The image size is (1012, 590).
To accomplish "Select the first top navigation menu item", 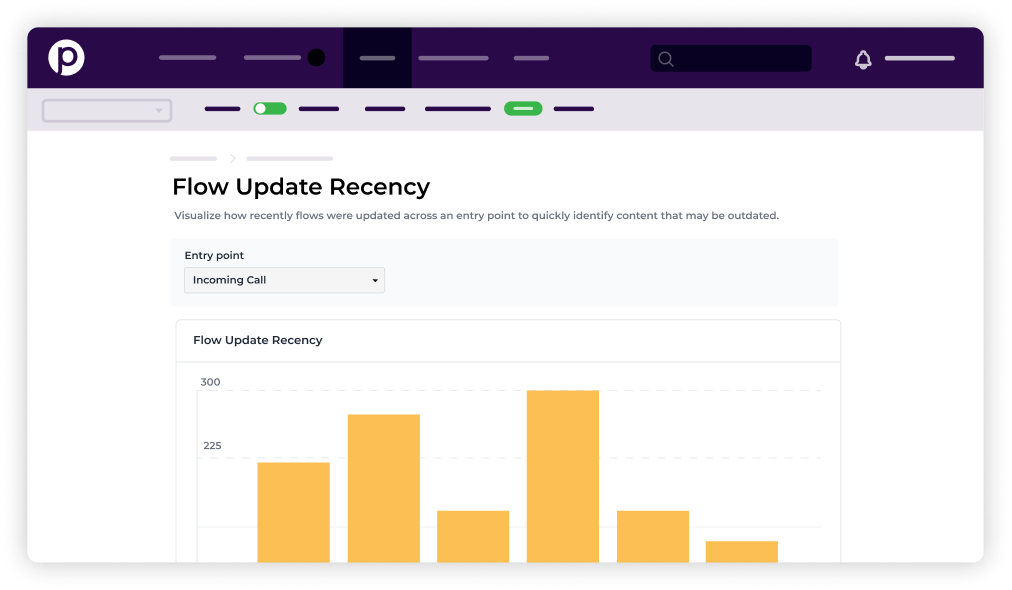I will click(x=187, y=57).
